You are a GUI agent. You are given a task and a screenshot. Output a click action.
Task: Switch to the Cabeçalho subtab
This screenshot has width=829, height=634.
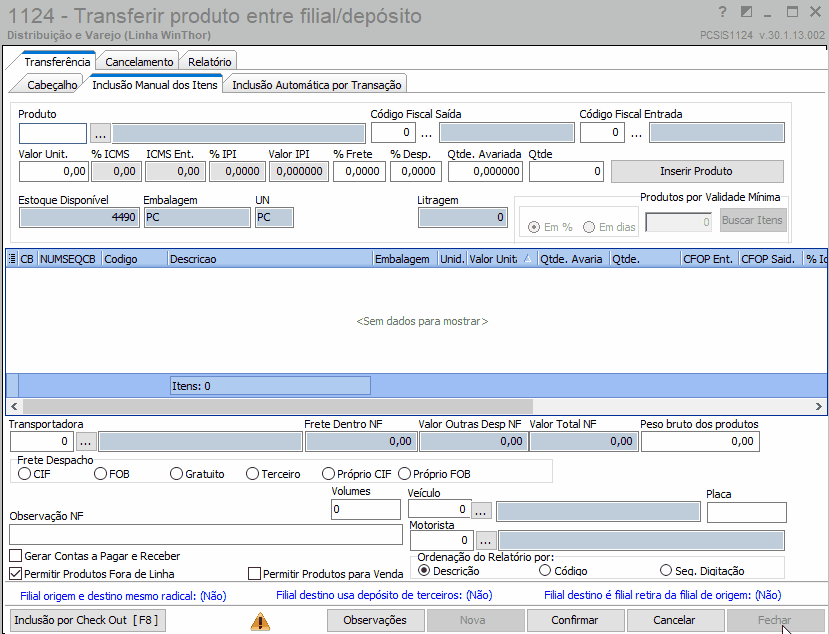coord(52,85)
